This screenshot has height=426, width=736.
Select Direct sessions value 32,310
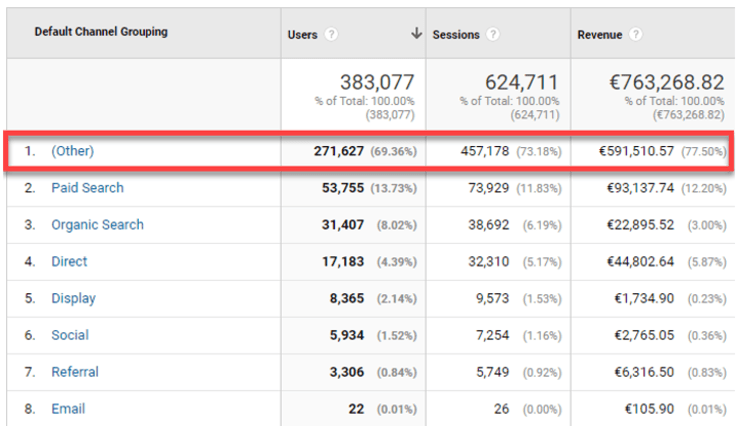(489, 261)
